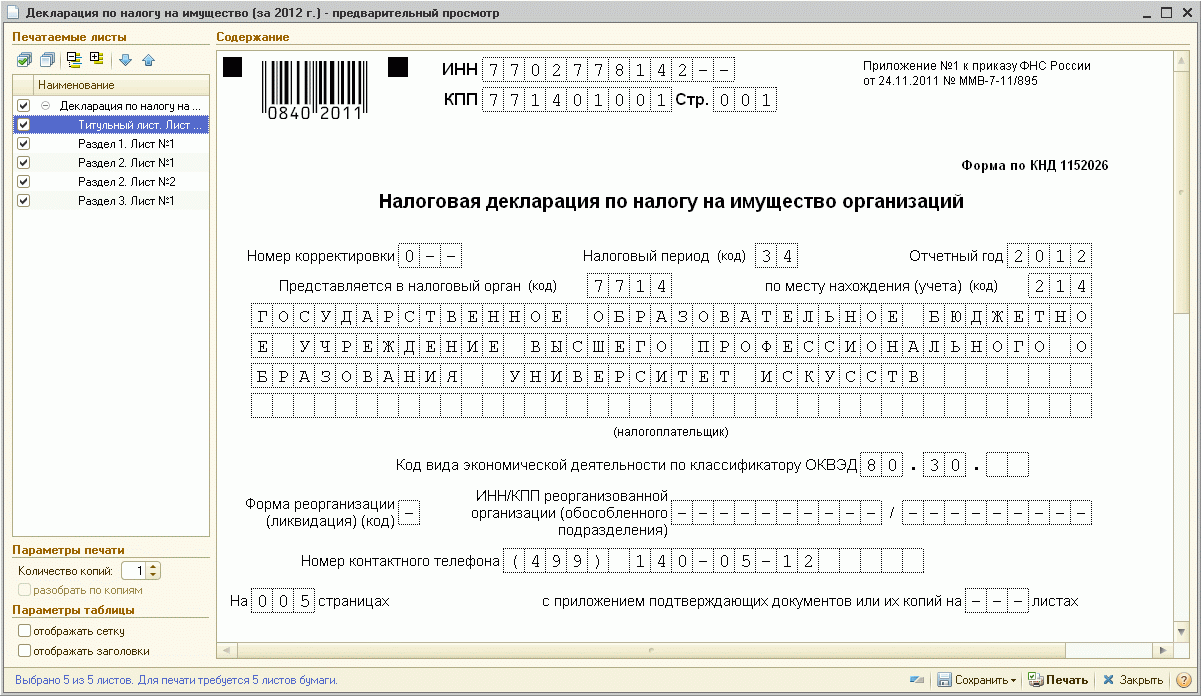Check all sheets toolbar icon
Image resolution: width=1201 pixels, height=696 pixels.
point(24,60)
